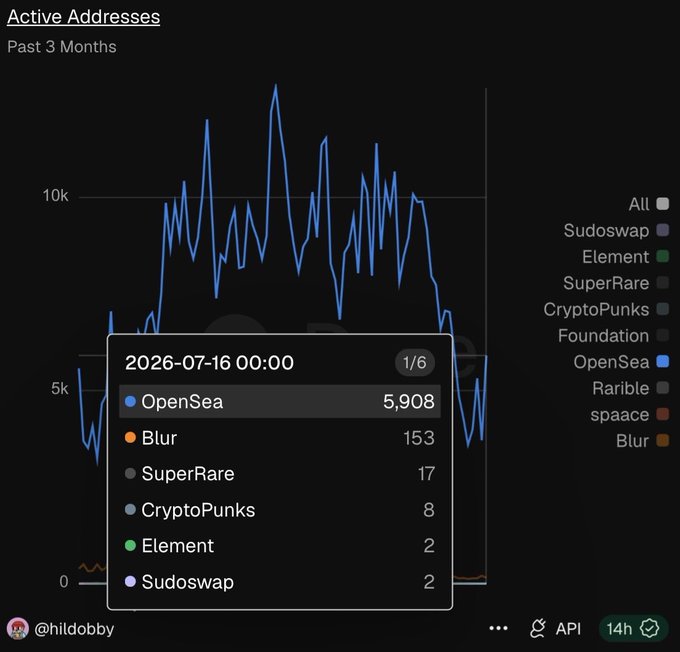Click the hildobby avatar image
The width and height of the screenshot is (680, 652).
pos(18,629)
